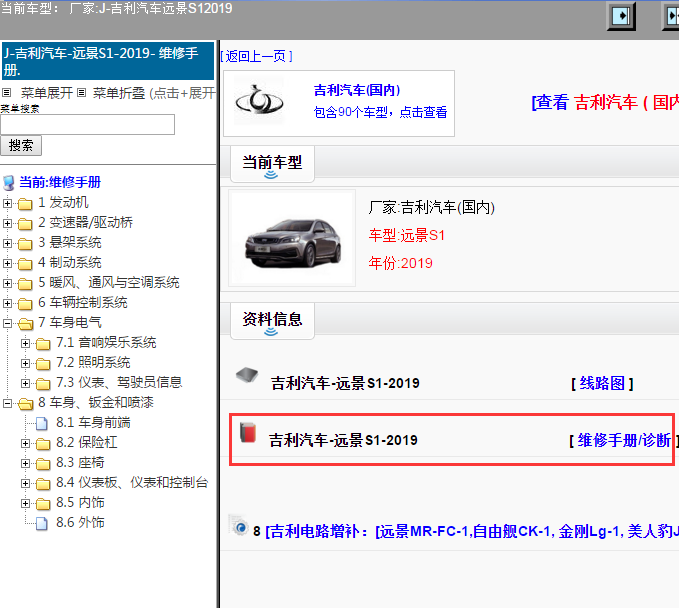Viewport: 679px width, 608px height.
Task: Click open folder icon of 8 车身、钣金和喷漆
Action: pos(26,404)
